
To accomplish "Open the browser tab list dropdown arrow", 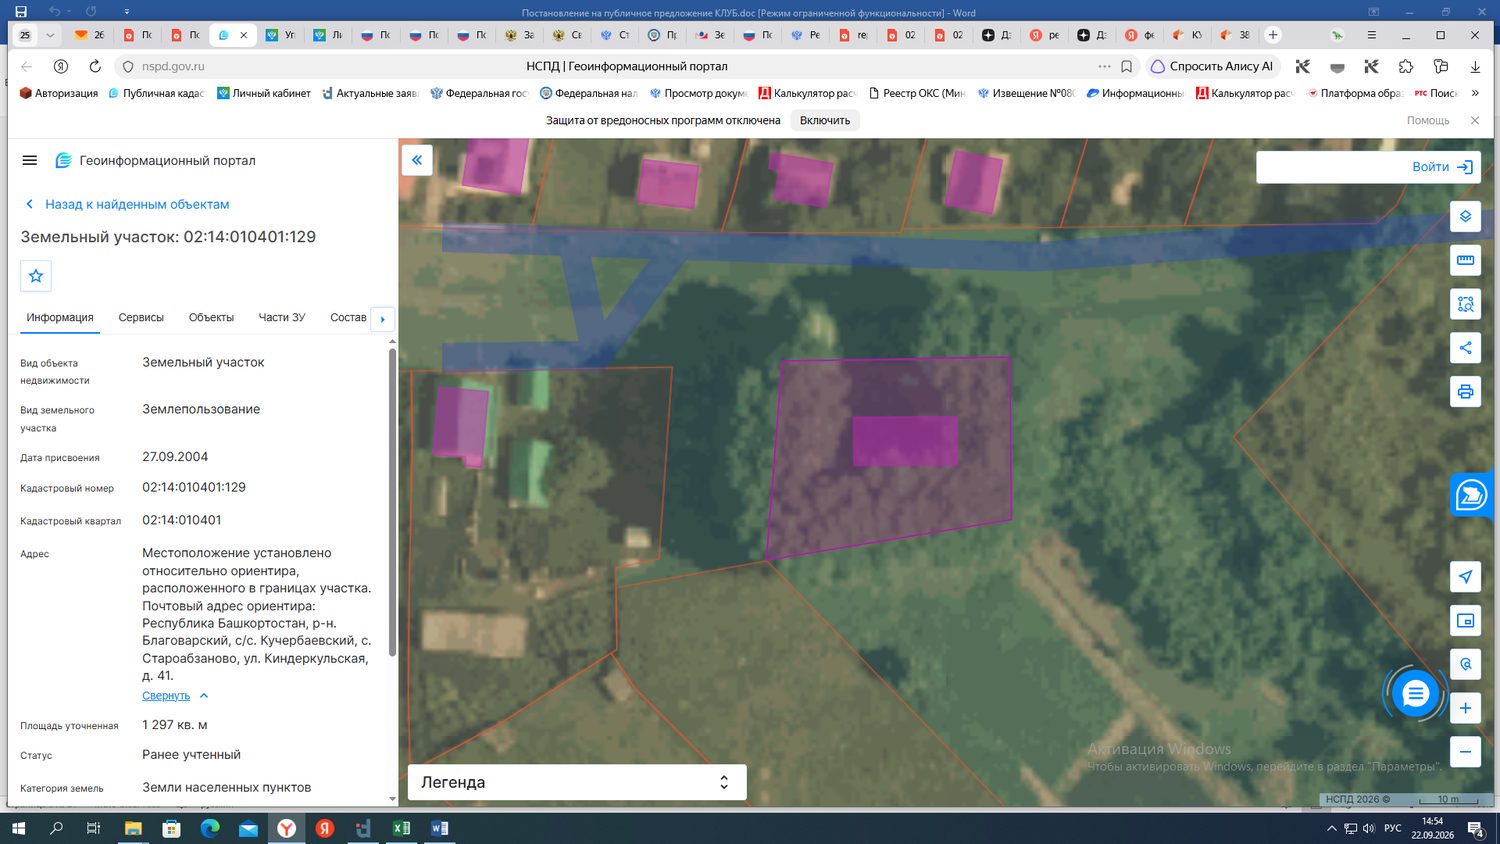I will click(x=50, y=35).
